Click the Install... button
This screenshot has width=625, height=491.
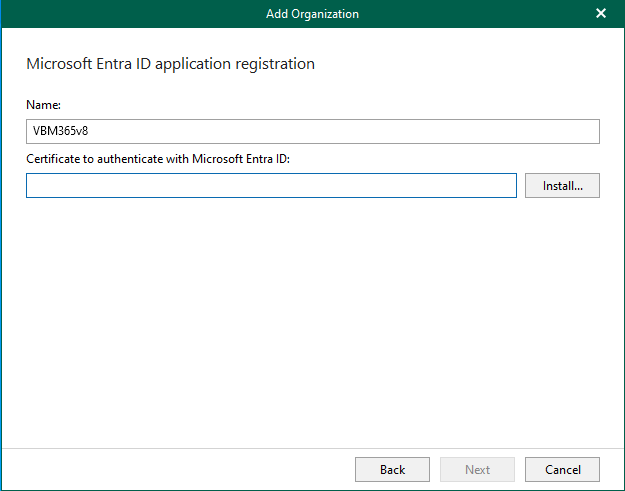(x=561, y=186)
